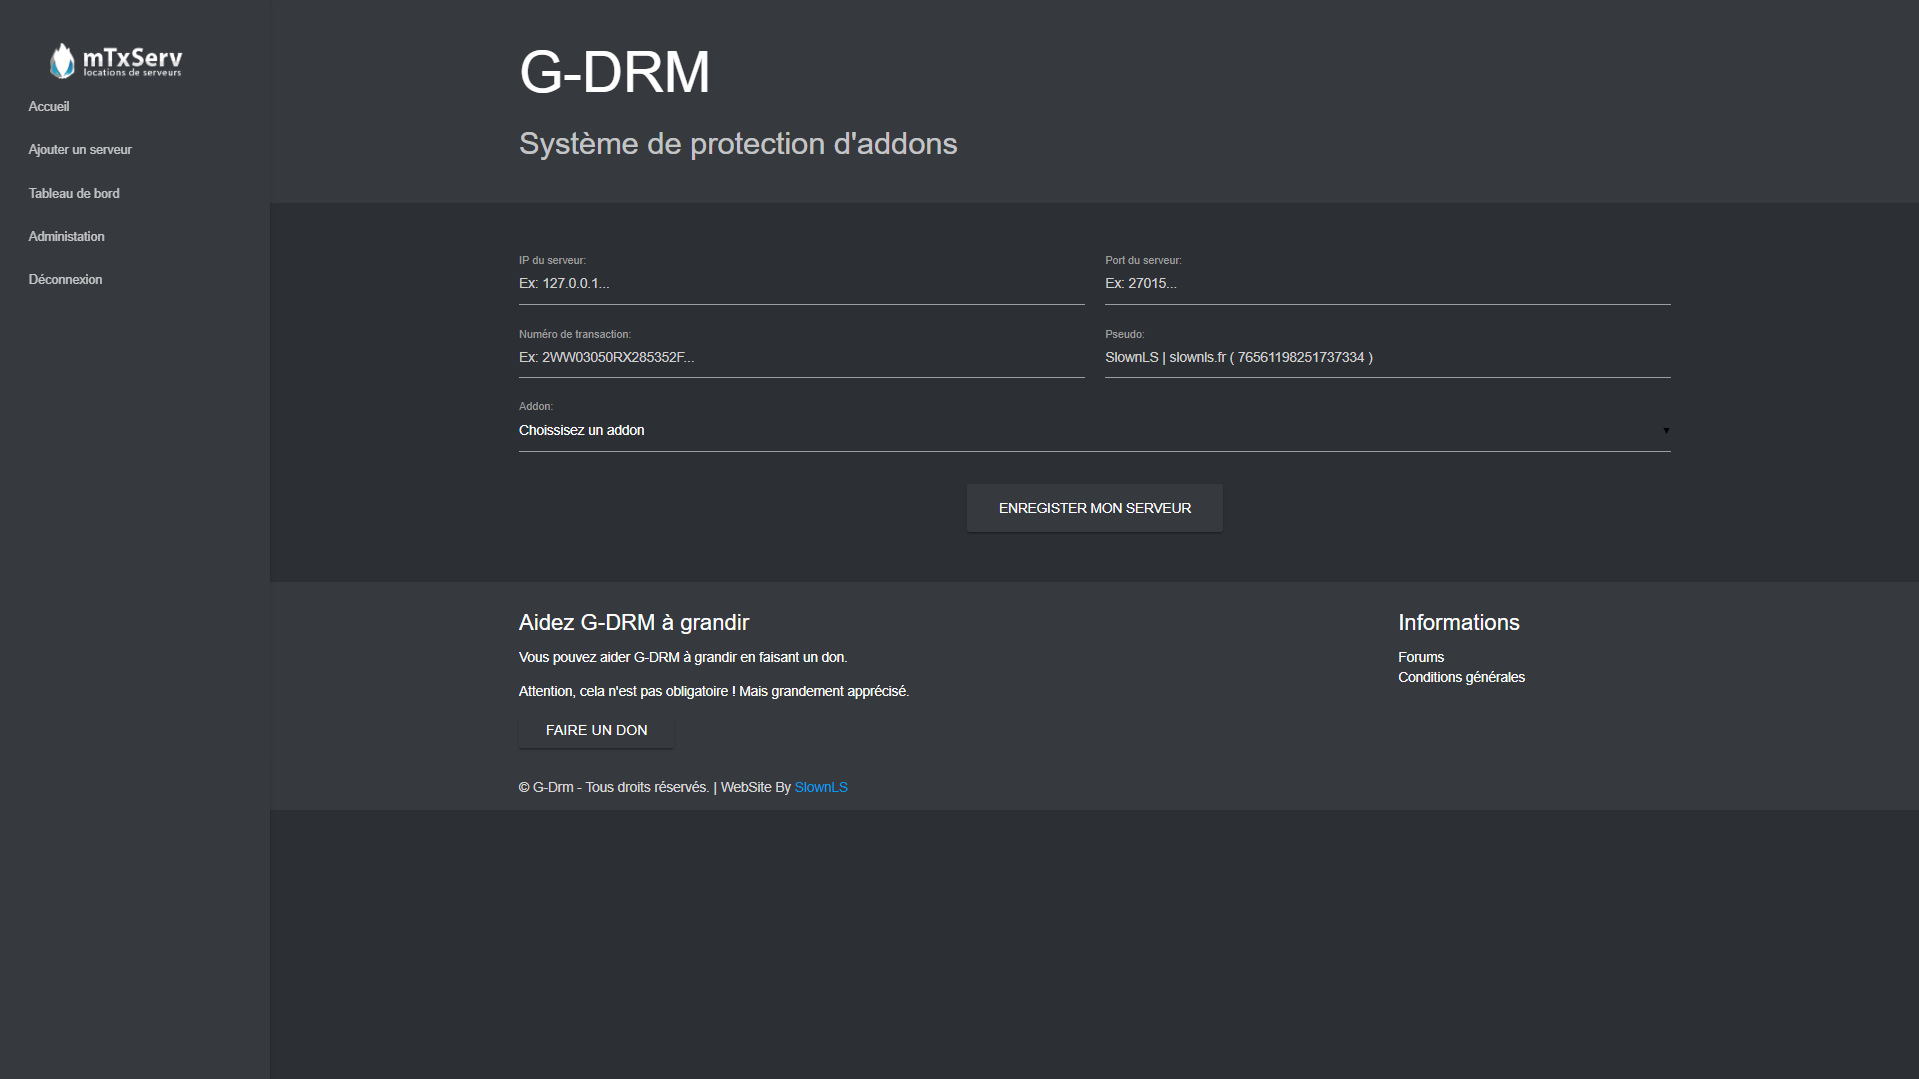Click the Informations heading
The height and width of the screenshot is (1079, 1919).
tap(1458, 622)
